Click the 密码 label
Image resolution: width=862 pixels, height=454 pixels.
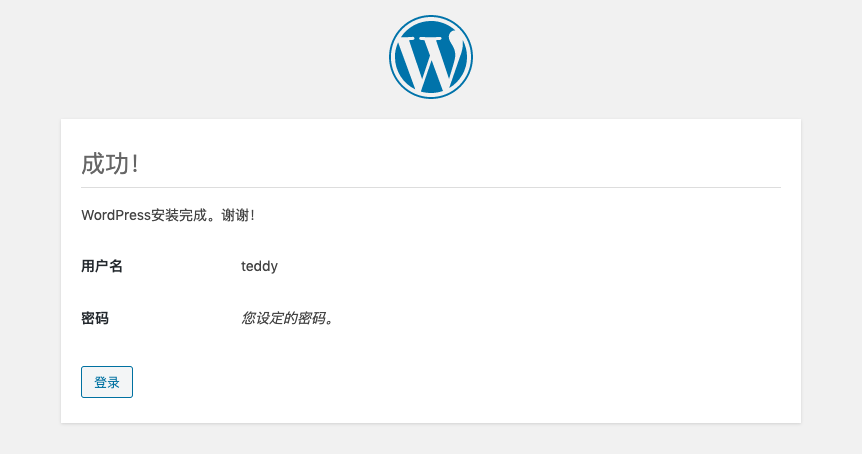point(95,318)
